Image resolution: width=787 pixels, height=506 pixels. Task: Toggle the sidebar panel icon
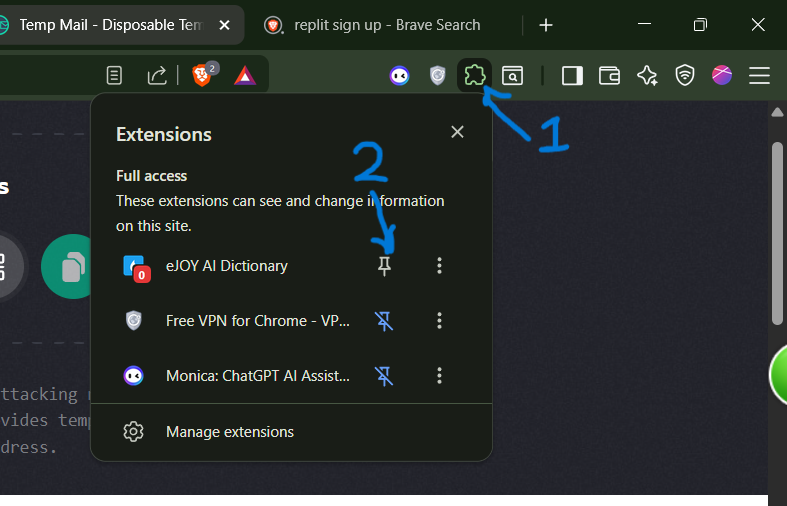click(x=572, y=76)
